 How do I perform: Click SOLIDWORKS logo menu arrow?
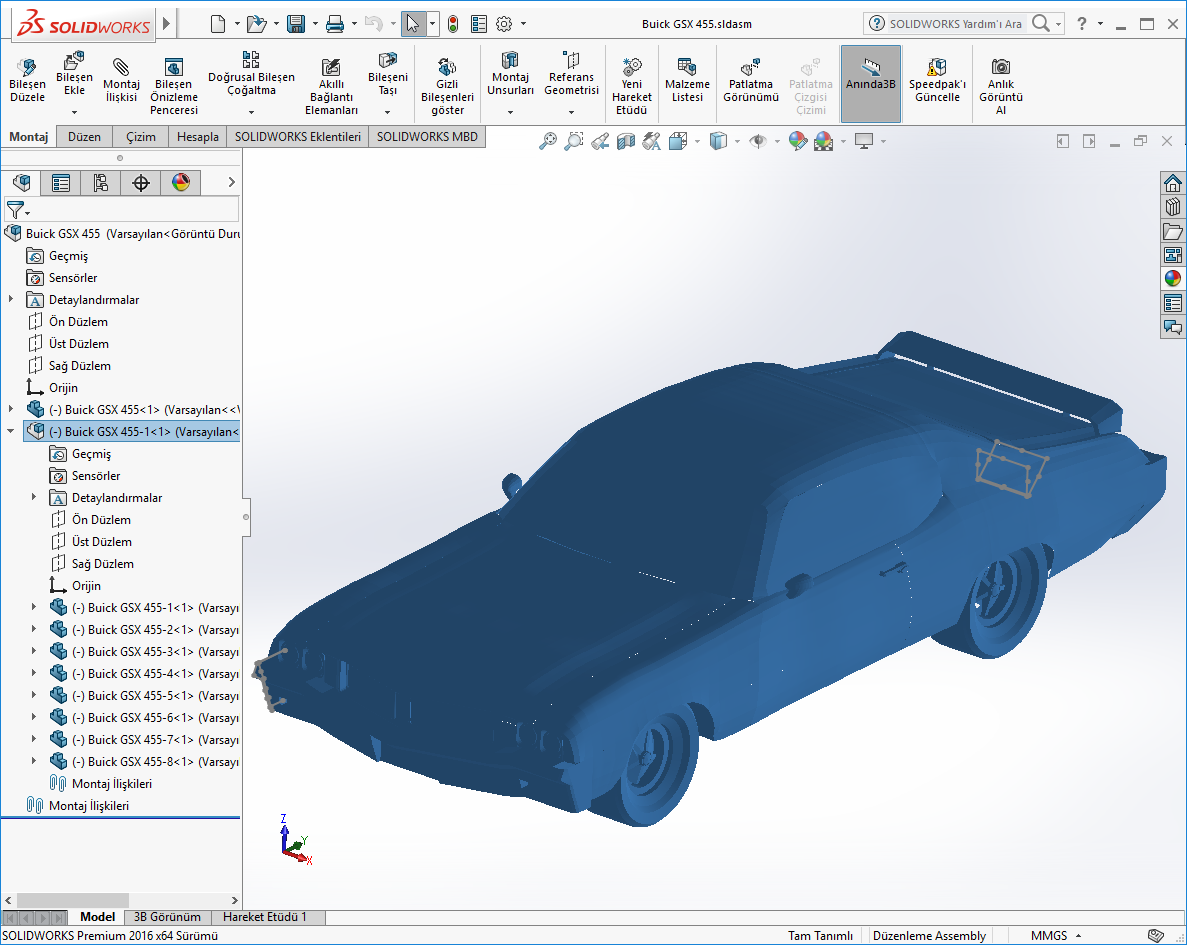point(167,24)
